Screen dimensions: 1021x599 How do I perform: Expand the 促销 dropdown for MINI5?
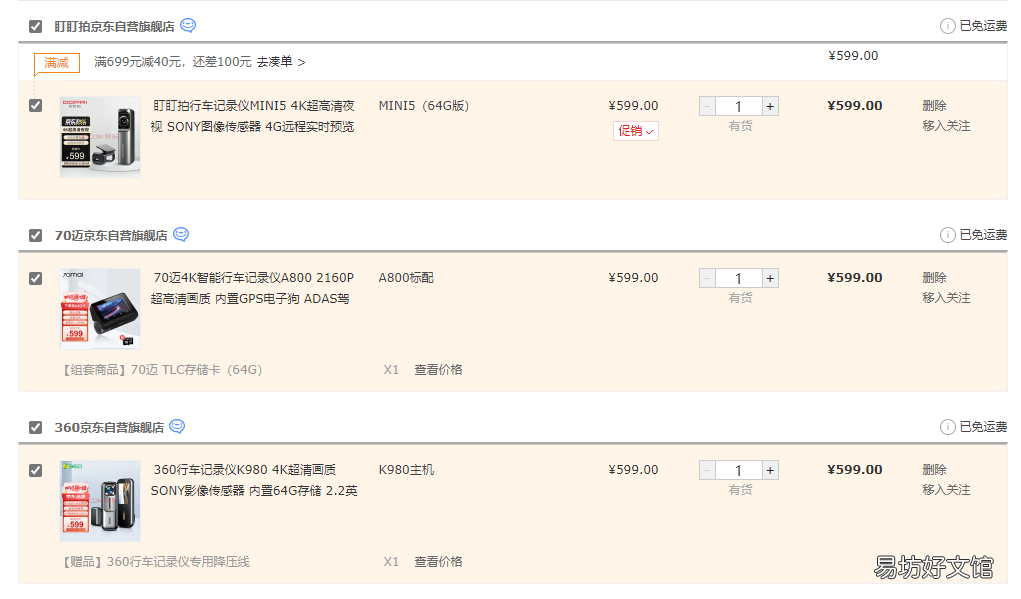[636, 131]
